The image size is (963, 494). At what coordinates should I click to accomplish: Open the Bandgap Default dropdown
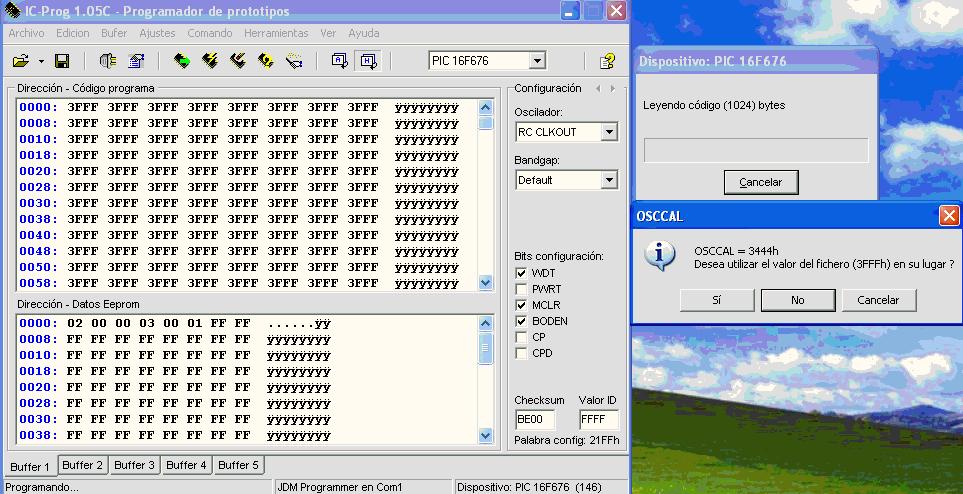(x=609, y=180)
